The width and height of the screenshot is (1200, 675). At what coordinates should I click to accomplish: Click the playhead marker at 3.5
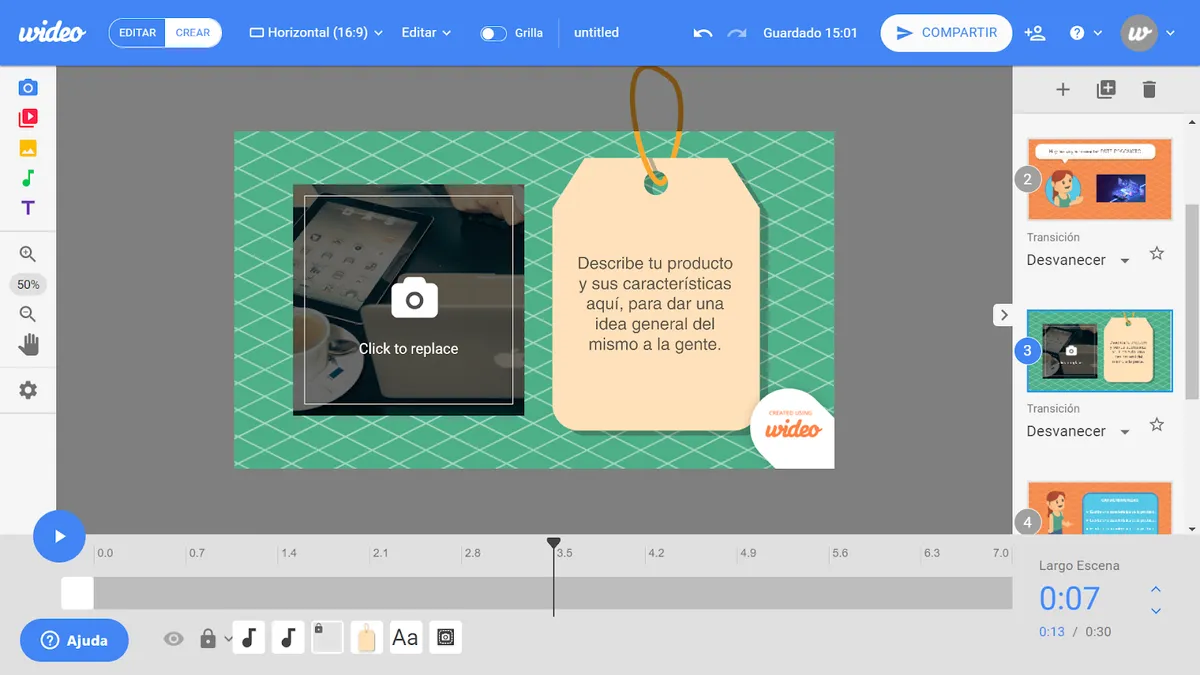(x=553, y=543)
